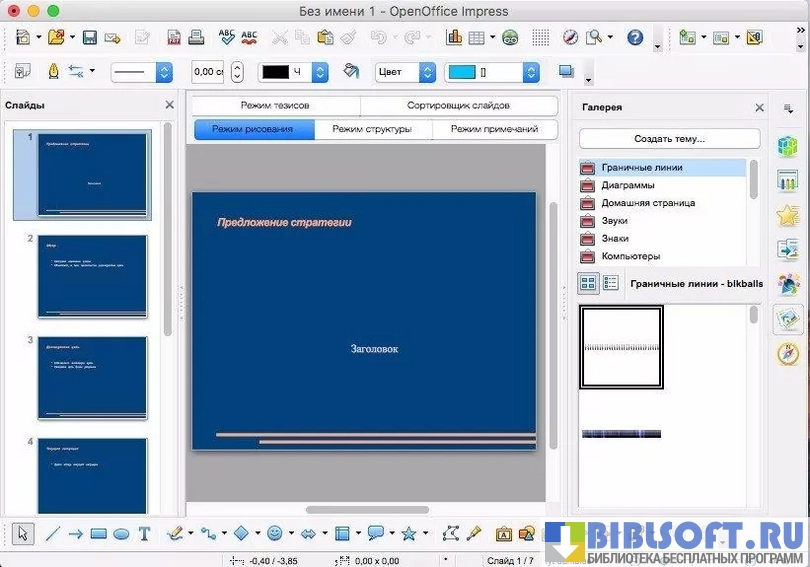Toggle the shadow button in line toolbar

567,72
